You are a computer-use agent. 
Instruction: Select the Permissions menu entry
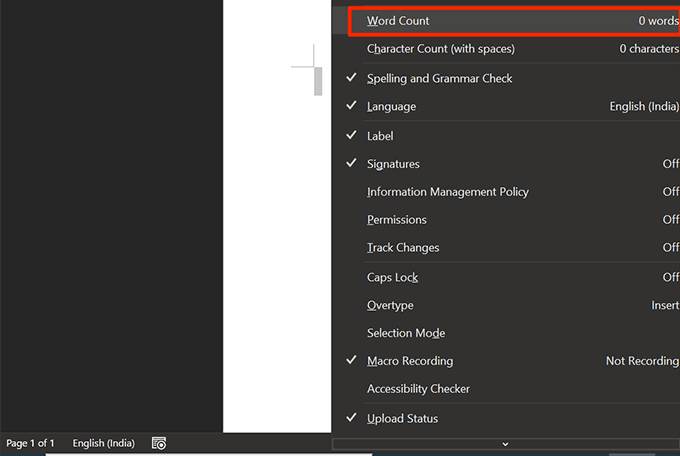pos(396,220)
